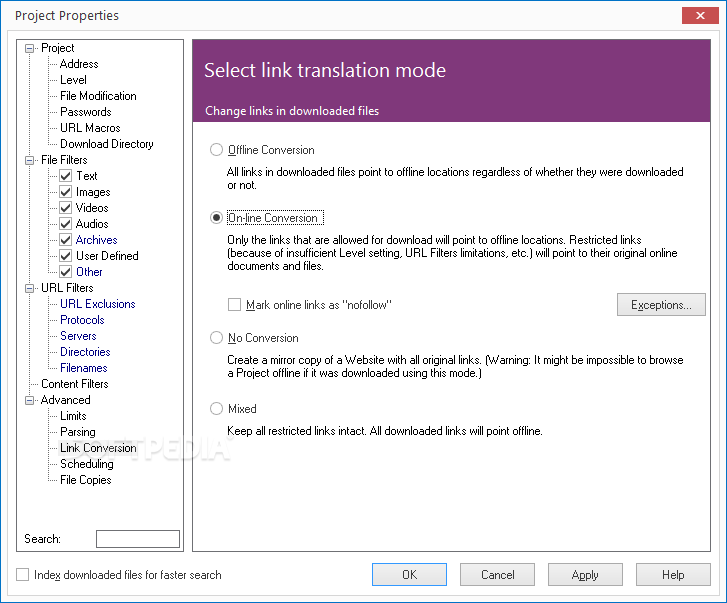
Task: Choose the No Conversion radio option
Action: click(x=216, y=338)
